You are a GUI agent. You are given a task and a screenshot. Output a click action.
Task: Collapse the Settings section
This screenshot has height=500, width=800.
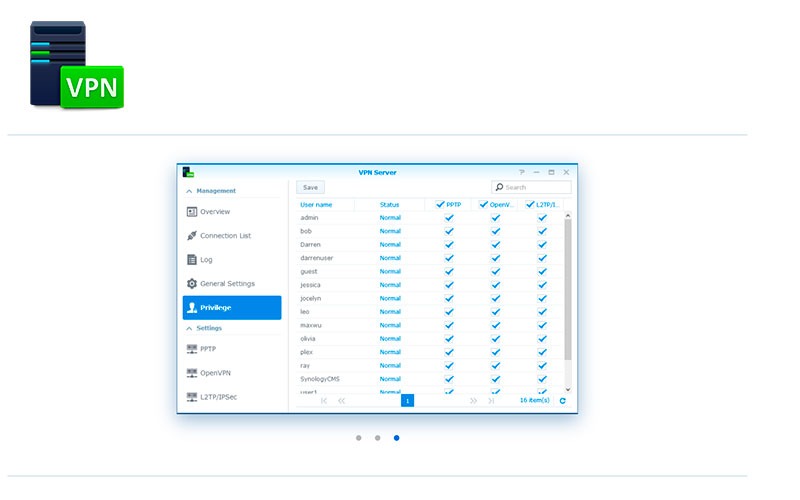(x=189, y=328)
